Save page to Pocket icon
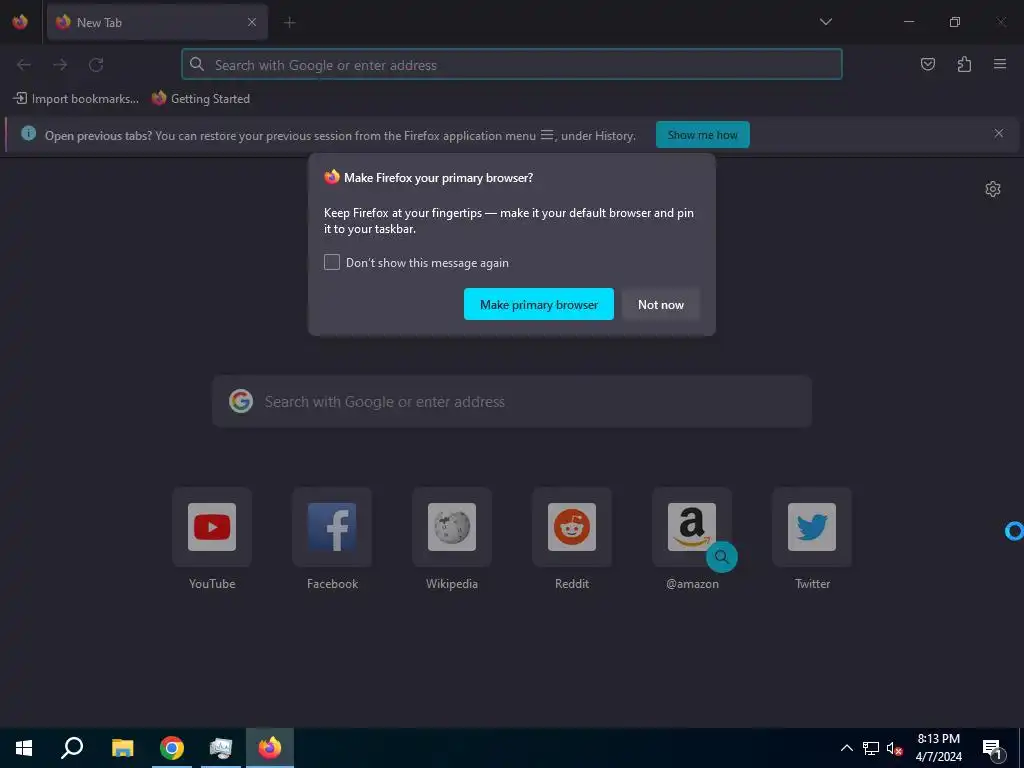This screenshot has height=768, width=1024. click(927, 64)
